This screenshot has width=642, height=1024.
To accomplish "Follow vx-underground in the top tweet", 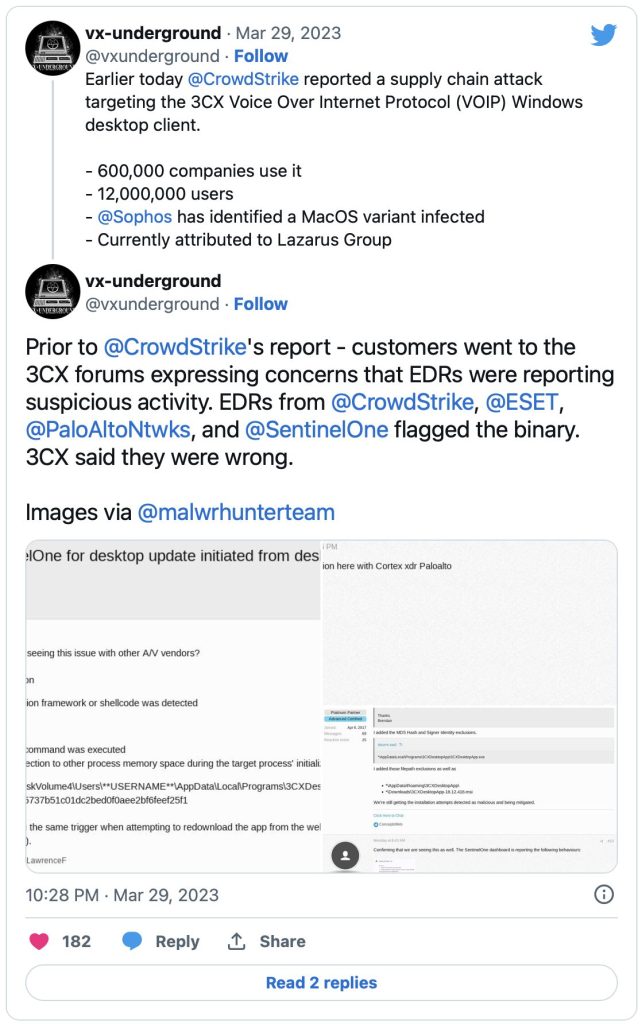I will coord(260,56).
